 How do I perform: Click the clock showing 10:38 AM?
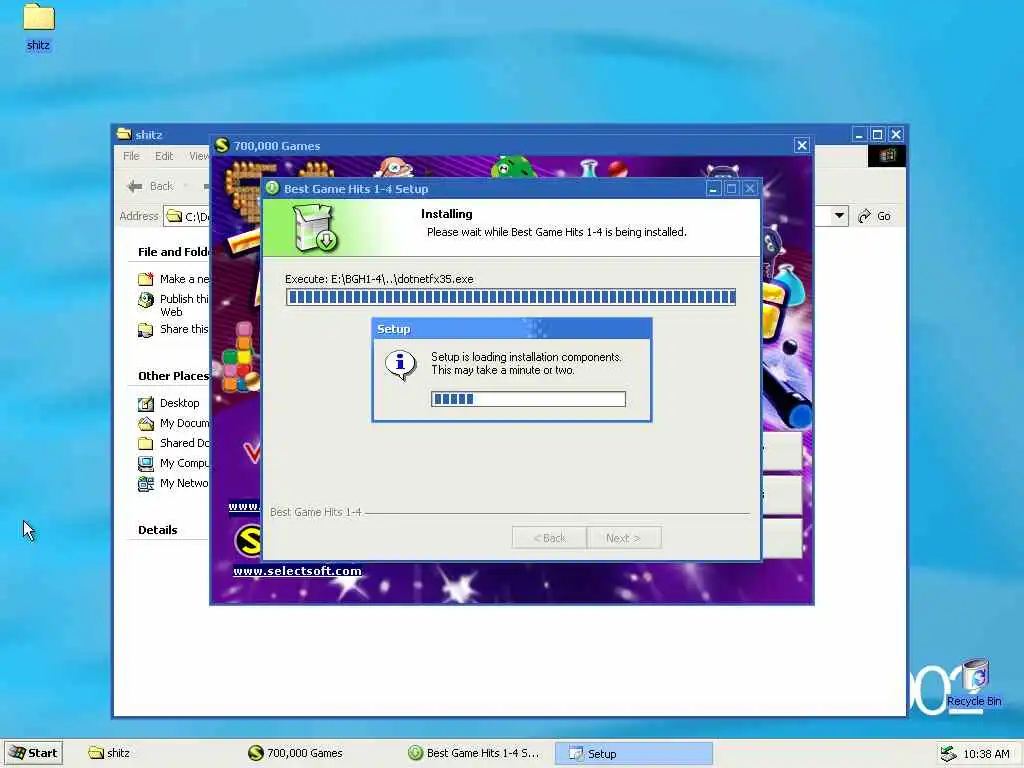[986, 754]
